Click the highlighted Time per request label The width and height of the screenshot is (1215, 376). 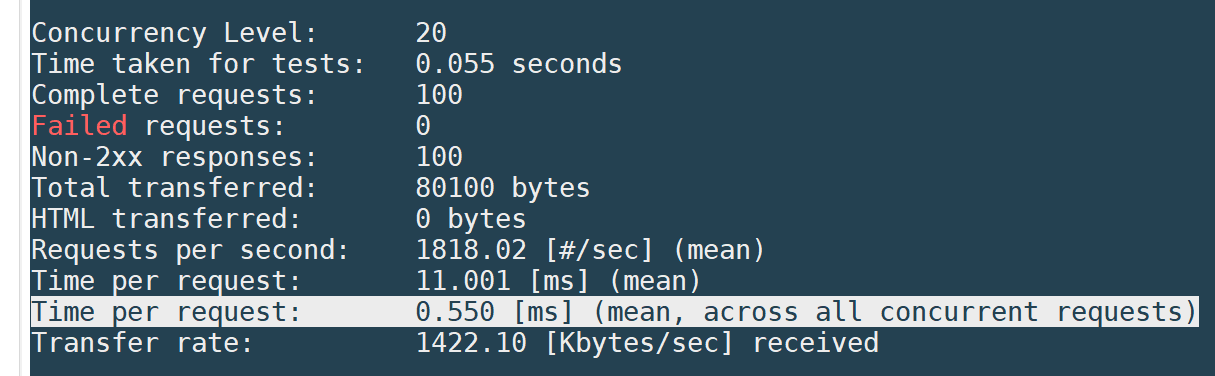pyautogui.click(x=166, y=312)
